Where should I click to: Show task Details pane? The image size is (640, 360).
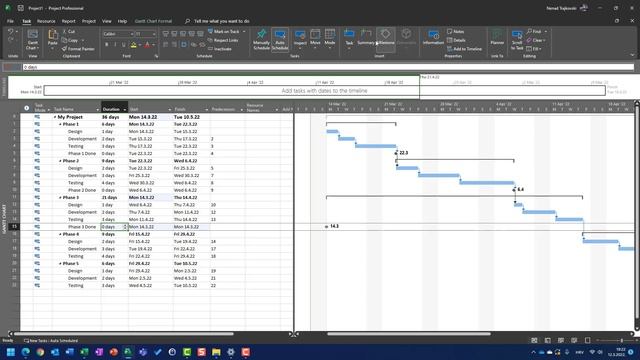(456, 40)
